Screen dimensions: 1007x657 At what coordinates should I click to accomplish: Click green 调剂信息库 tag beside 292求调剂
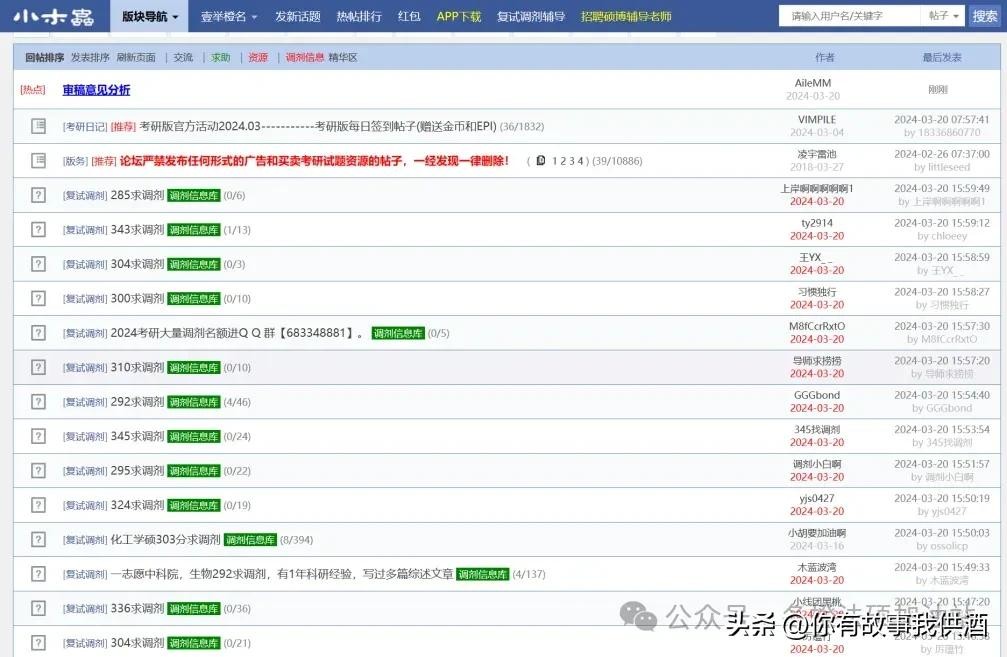tap(193, 402)
